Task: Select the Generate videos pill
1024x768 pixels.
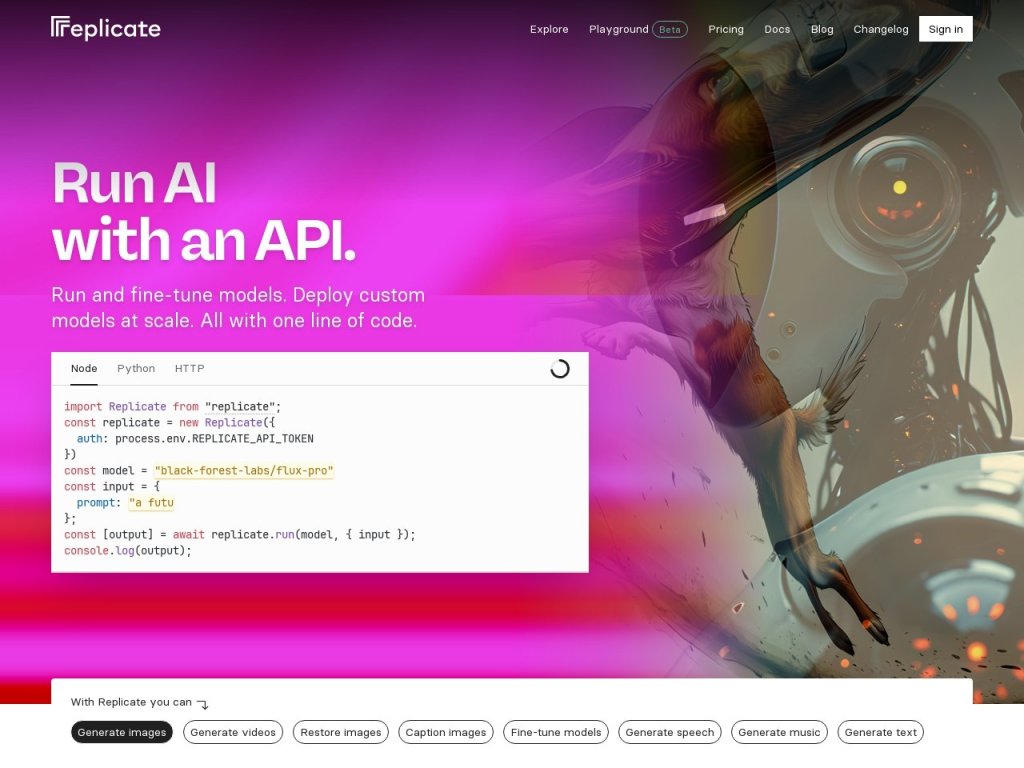Action: pos(233,732)
